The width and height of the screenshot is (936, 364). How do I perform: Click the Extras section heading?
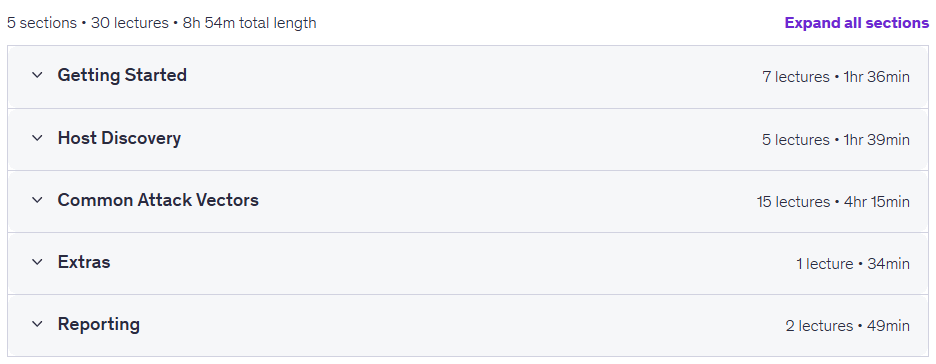pos(84,262)
